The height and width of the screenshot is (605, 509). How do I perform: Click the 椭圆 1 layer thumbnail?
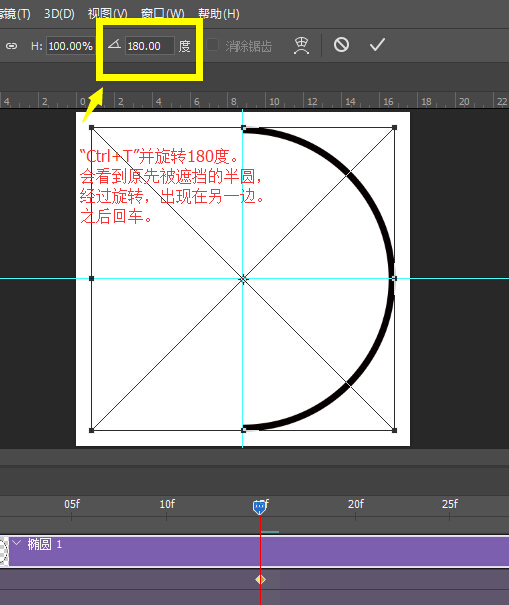pos(4,551)
